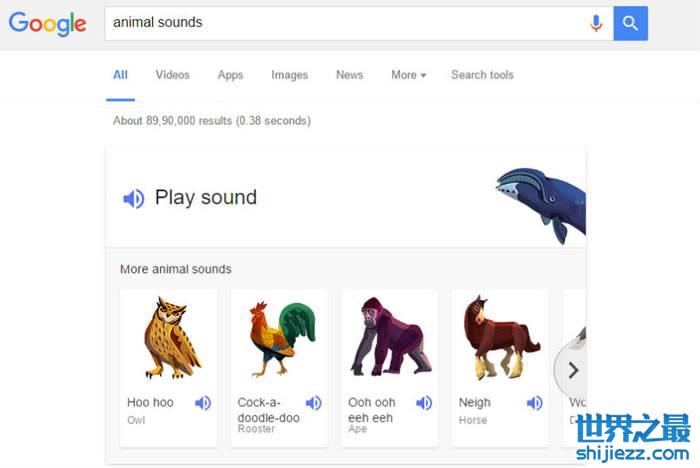Click the voice search microphone icon
The image size is (700, 468).
pos(596,23)
